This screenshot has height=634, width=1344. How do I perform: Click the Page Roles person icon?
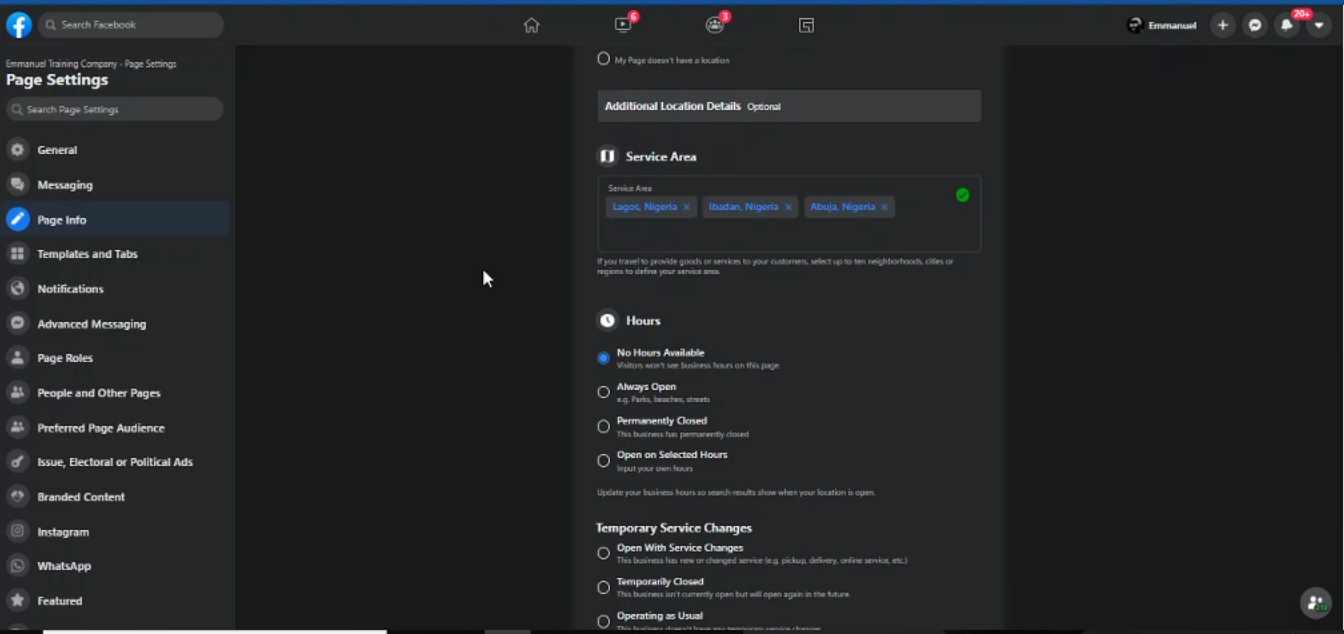tap(17, 358)
